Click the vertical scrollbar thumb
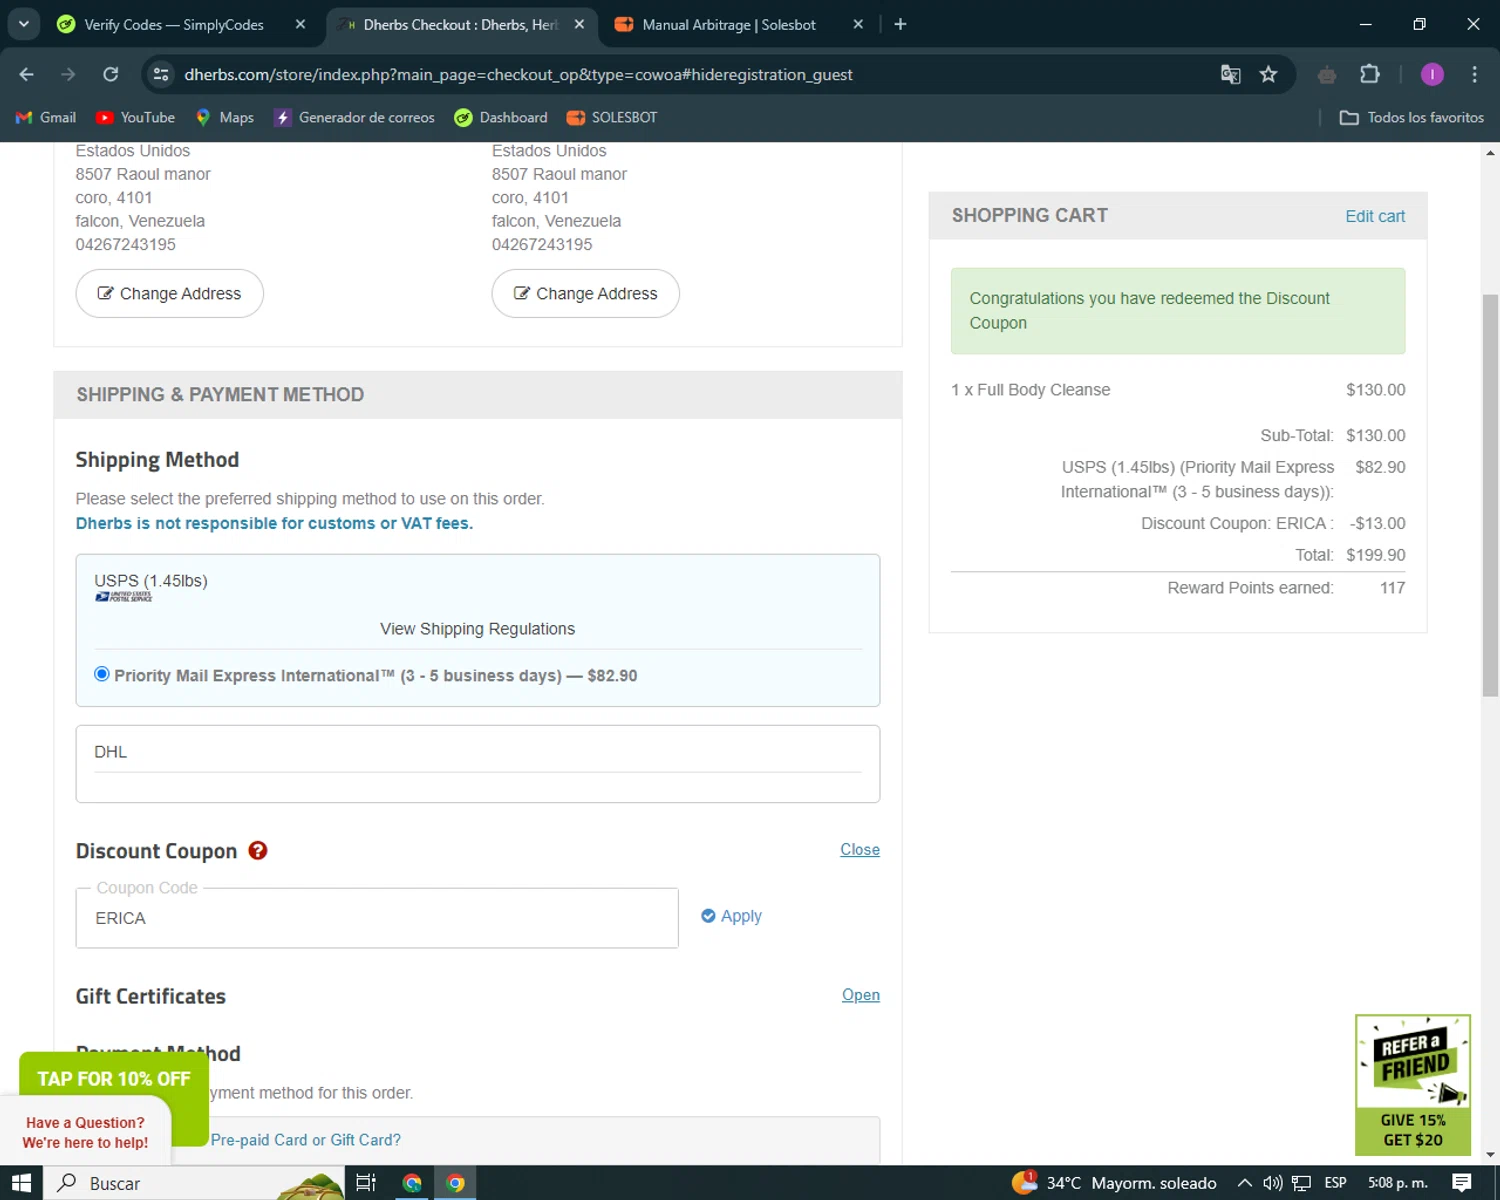Image resolution: width=1500 pixels, height=1200 pixels. click(1491, 495)
